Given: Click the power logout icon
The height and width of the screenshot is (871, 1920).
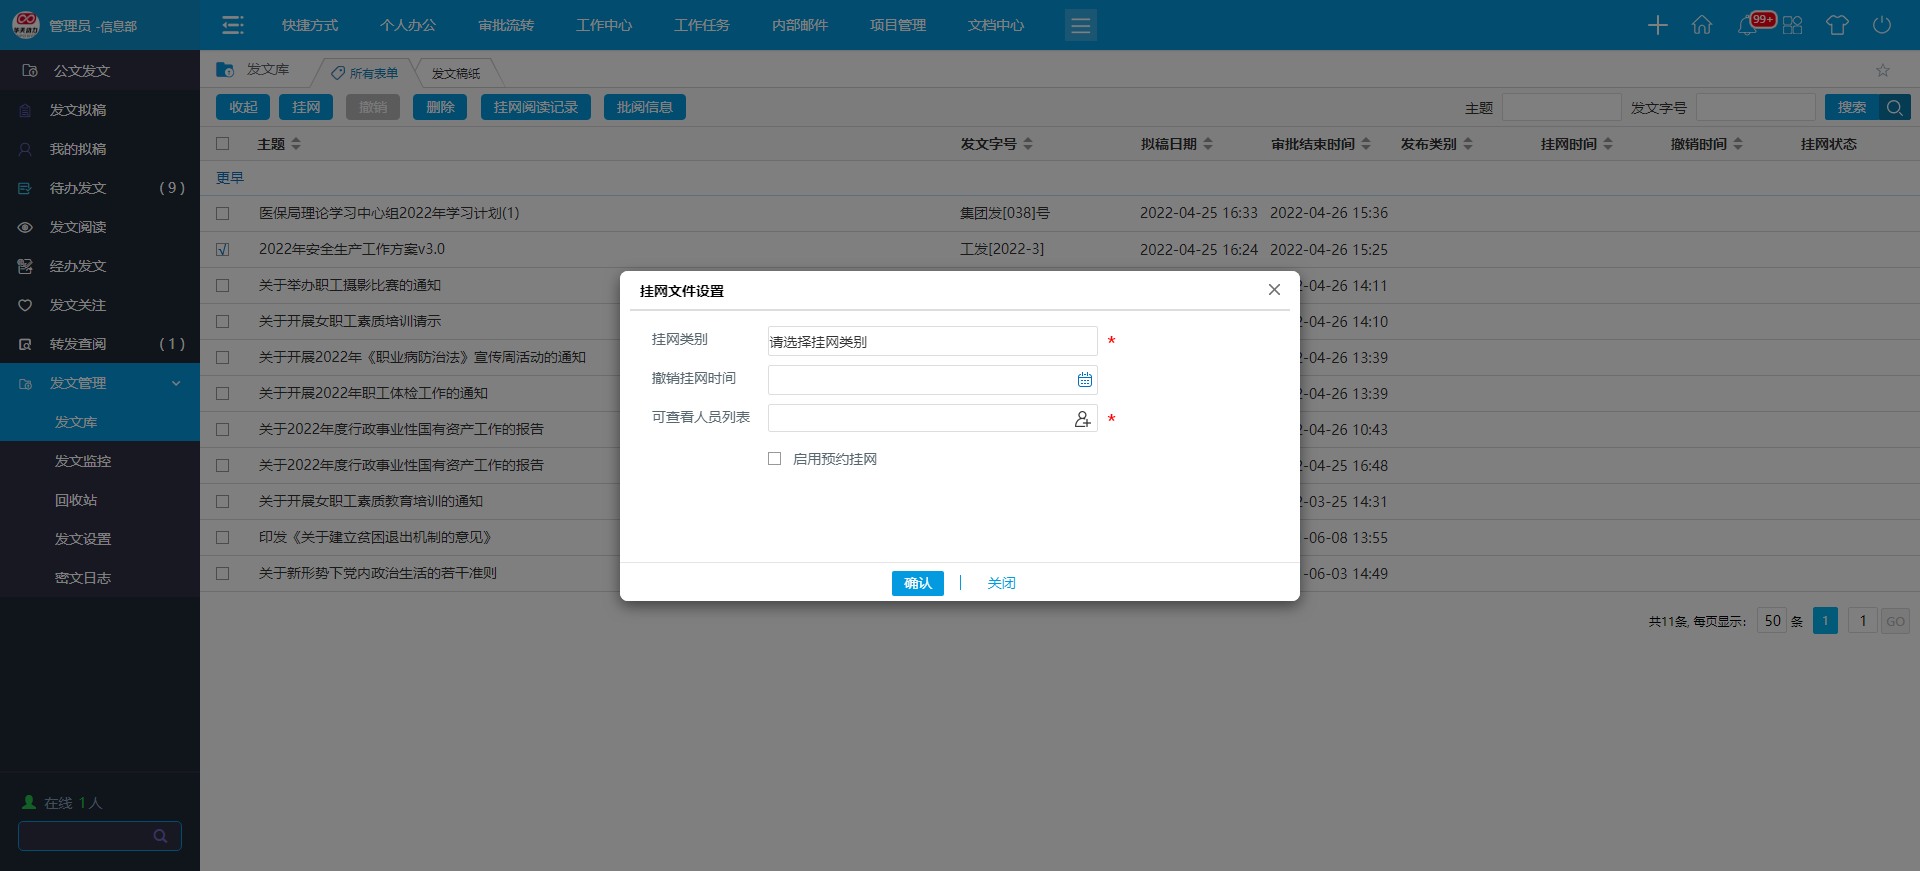Looking at the screenshot, I should tap(1882, 25).
